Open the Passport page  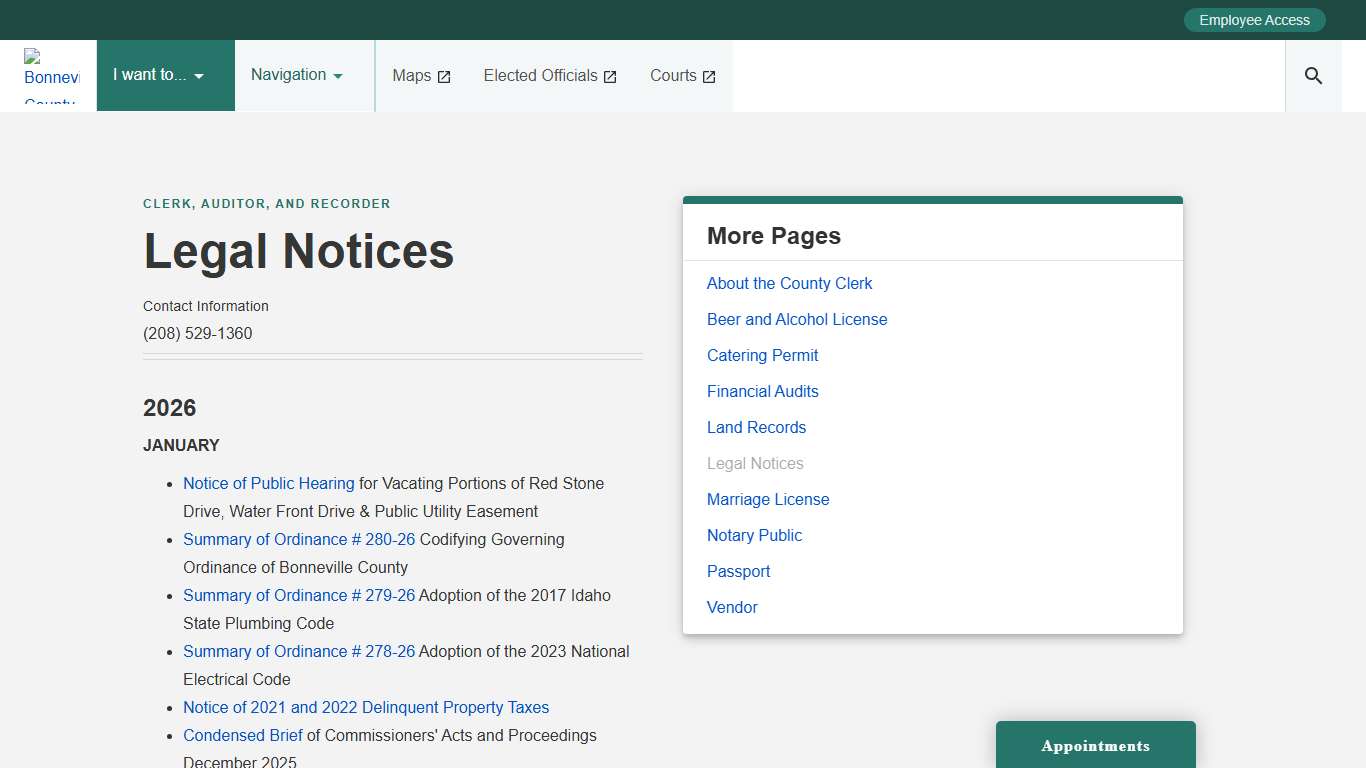click(x=738, y=571)
